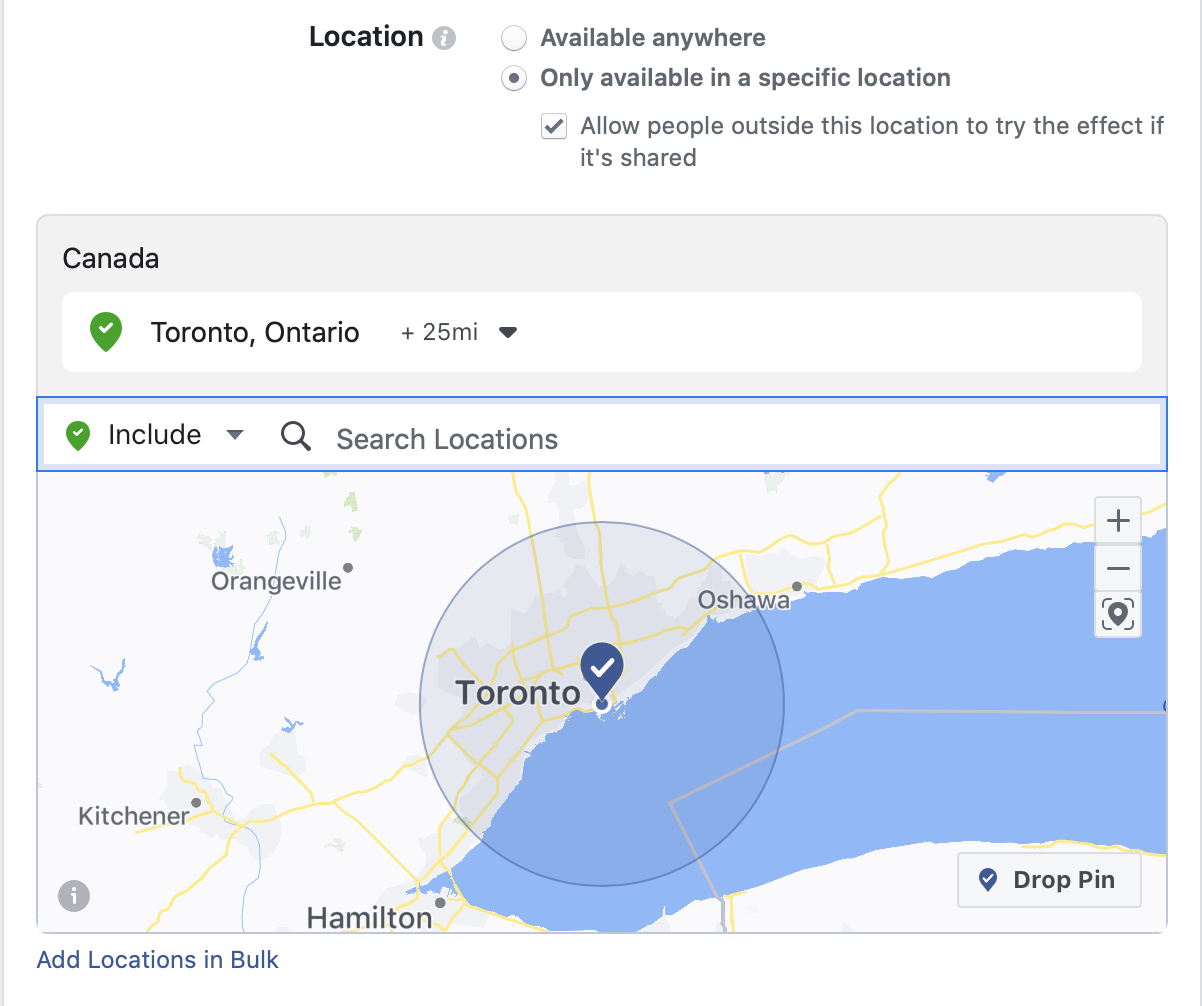Click the Drop Pin button
The width and height of the screenshot is (1202, 1006).
point(1049,880)
